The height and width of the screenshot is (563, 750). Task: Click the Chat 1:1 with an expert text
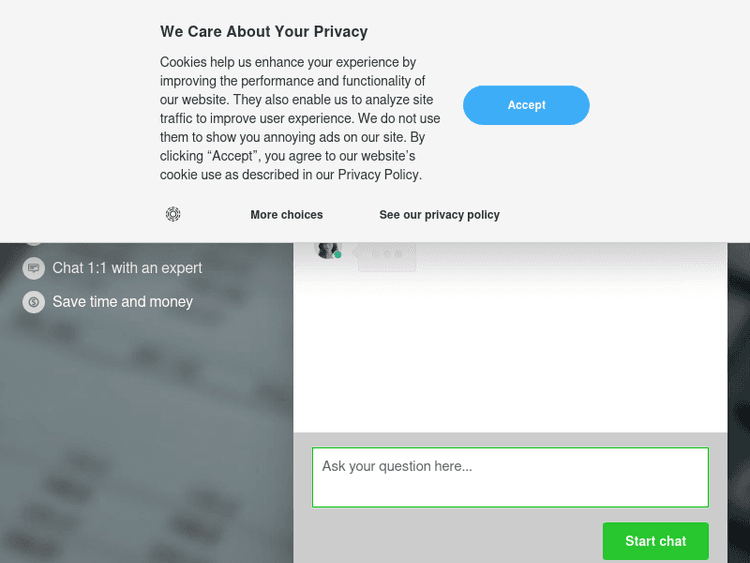(x=127, y=268)
